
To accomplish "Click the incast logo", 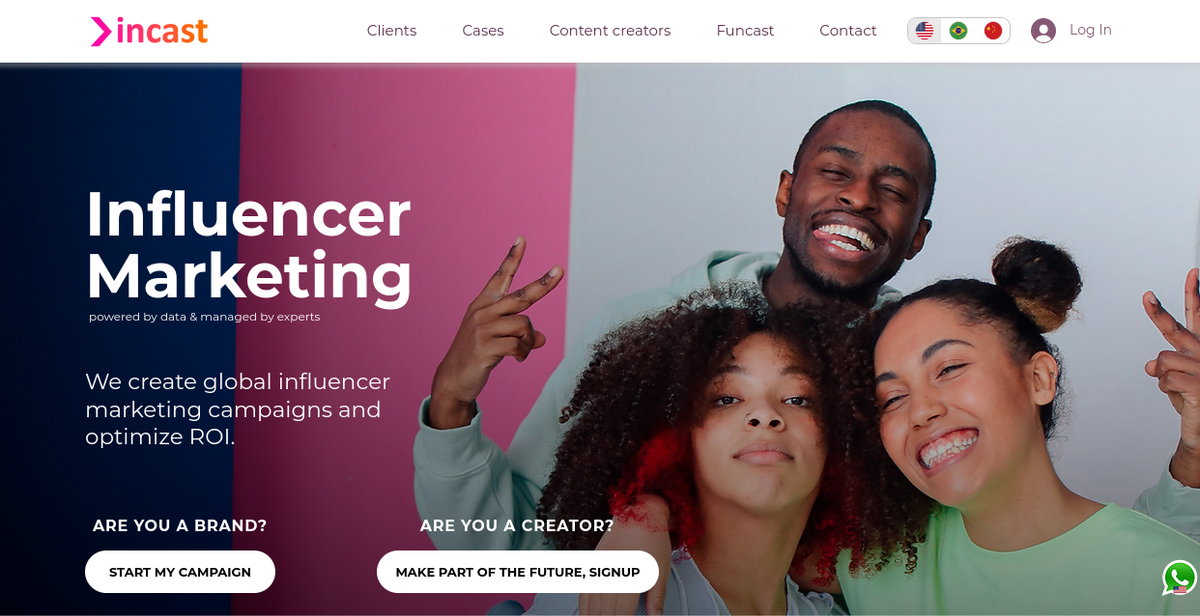I will coord(149,31).
